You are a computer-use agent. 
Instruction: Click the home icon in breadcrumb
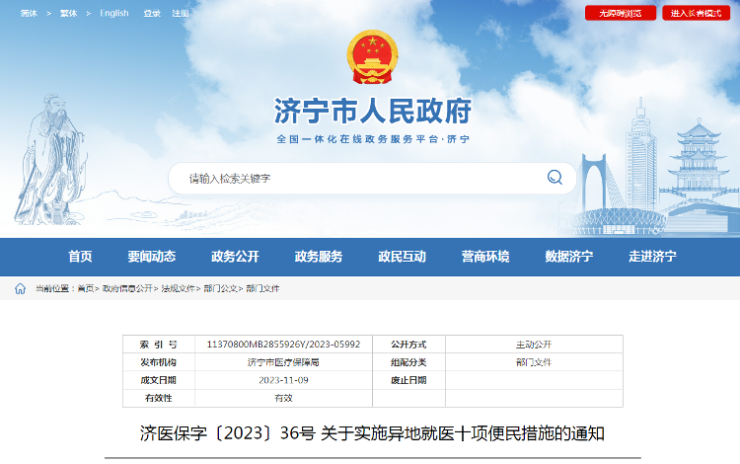click(x=20, y=289)
